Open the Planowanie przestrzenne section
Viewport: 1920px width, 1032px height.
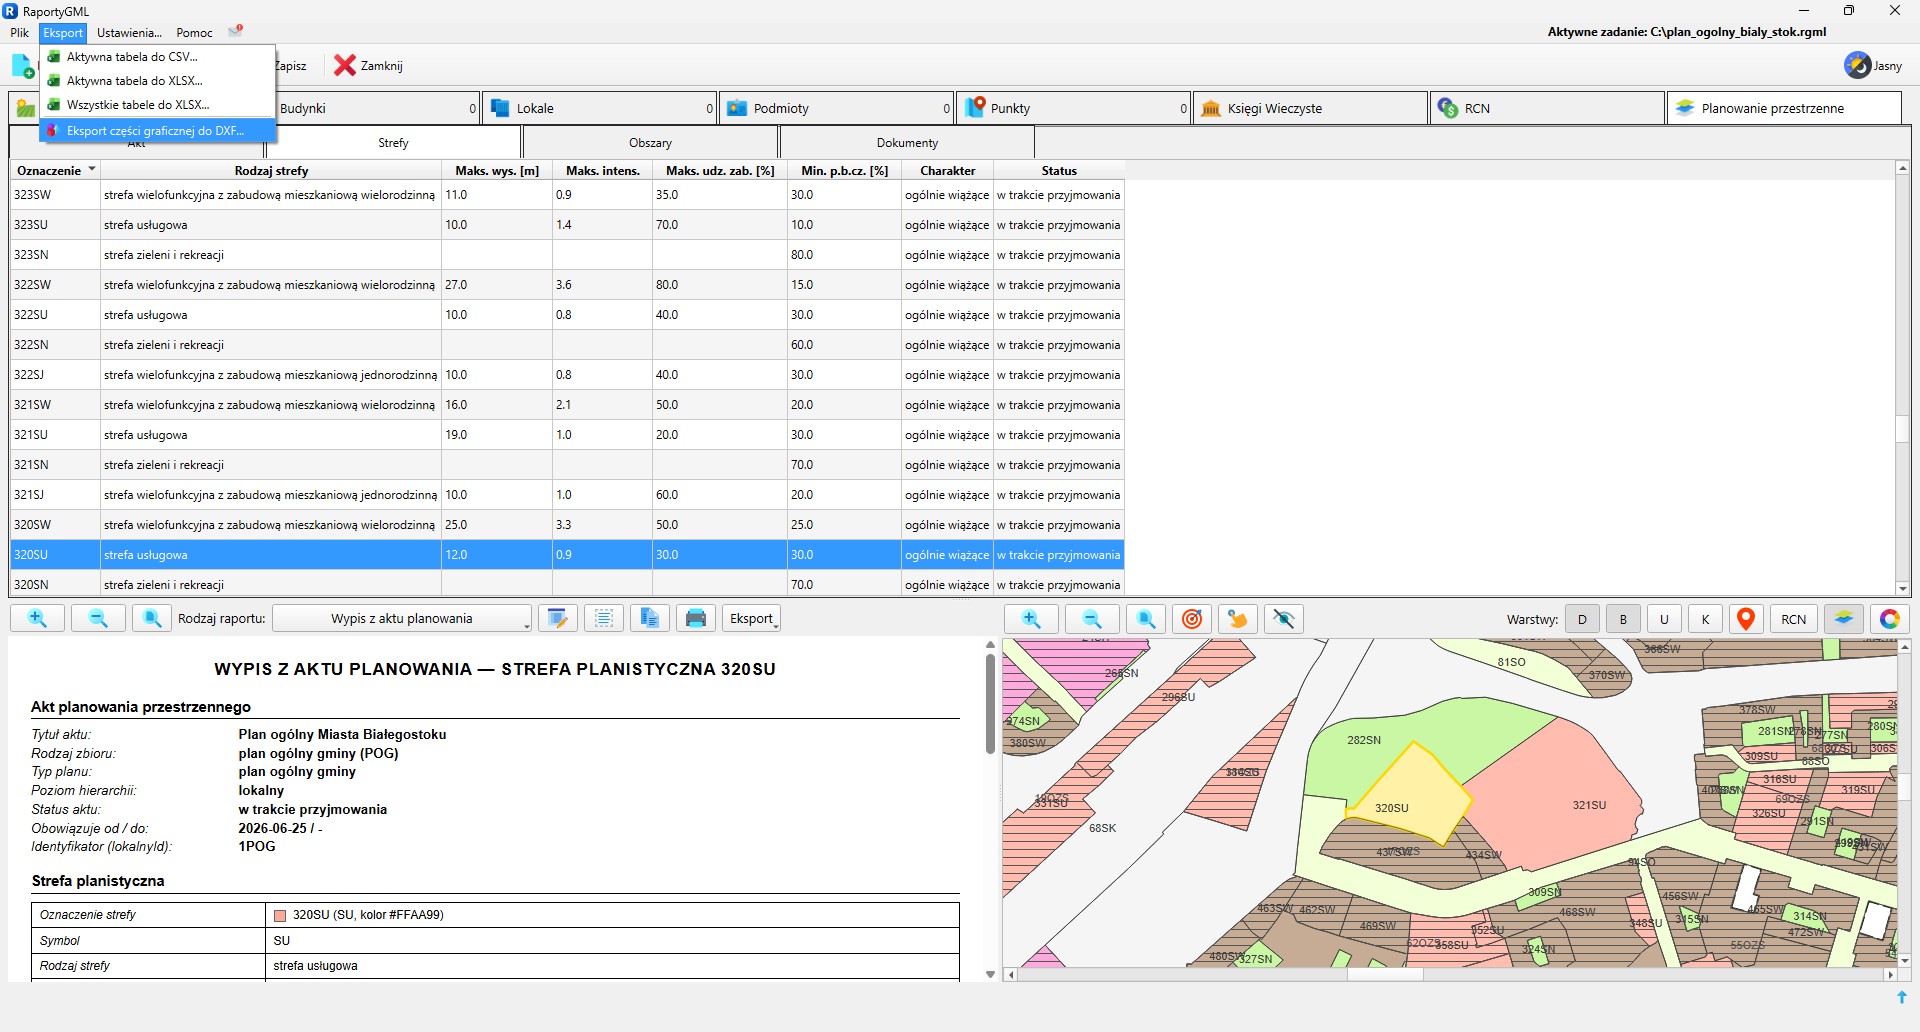point(1784,108)
